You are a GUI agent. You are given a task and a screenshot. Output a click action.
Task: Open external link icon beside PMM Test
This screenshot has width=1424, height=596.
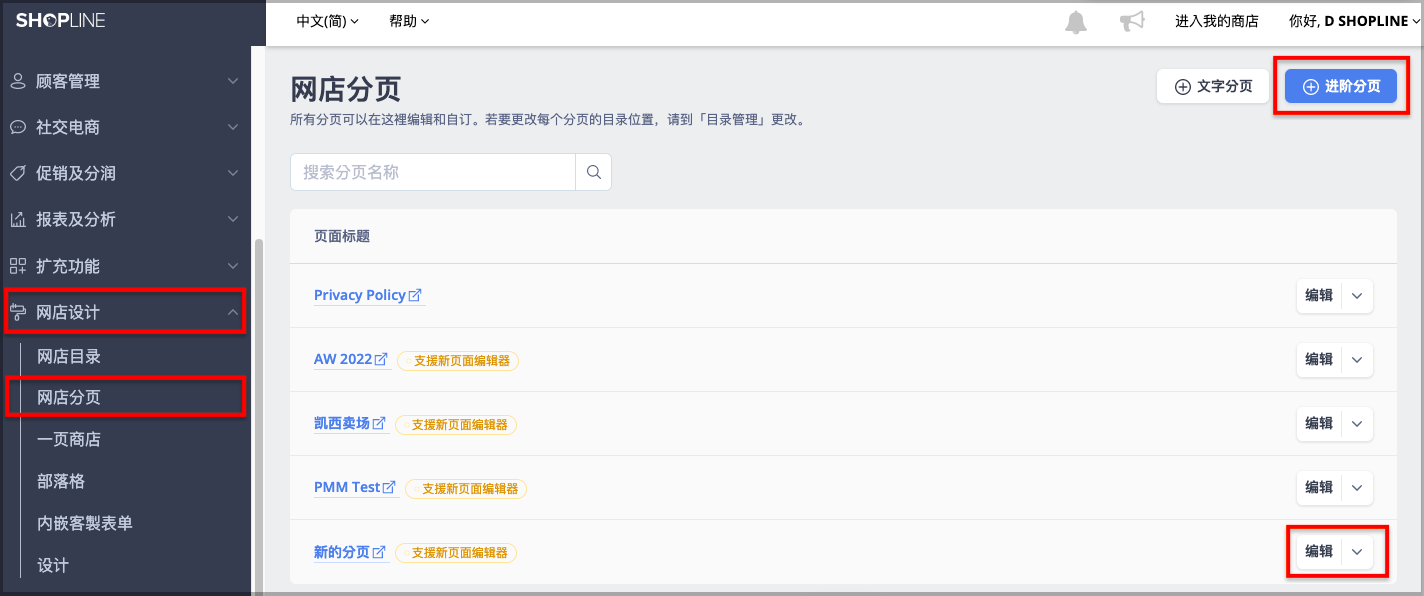(389, 487)
